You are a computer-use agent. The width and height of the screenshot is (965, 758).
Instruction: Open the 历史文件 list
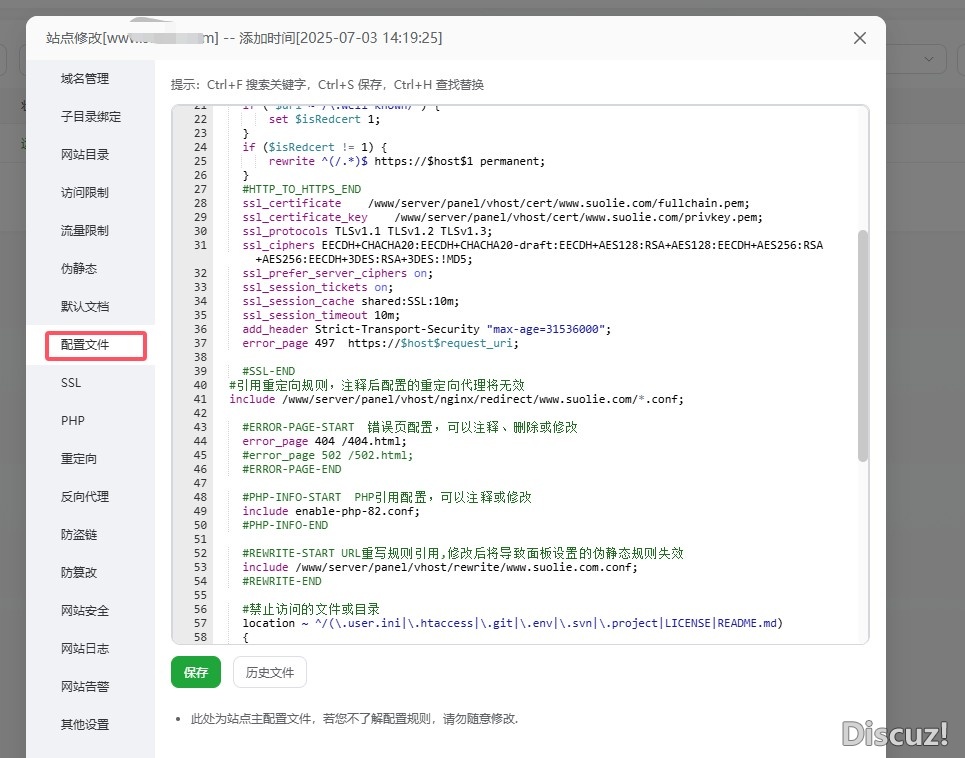(269, 672)
